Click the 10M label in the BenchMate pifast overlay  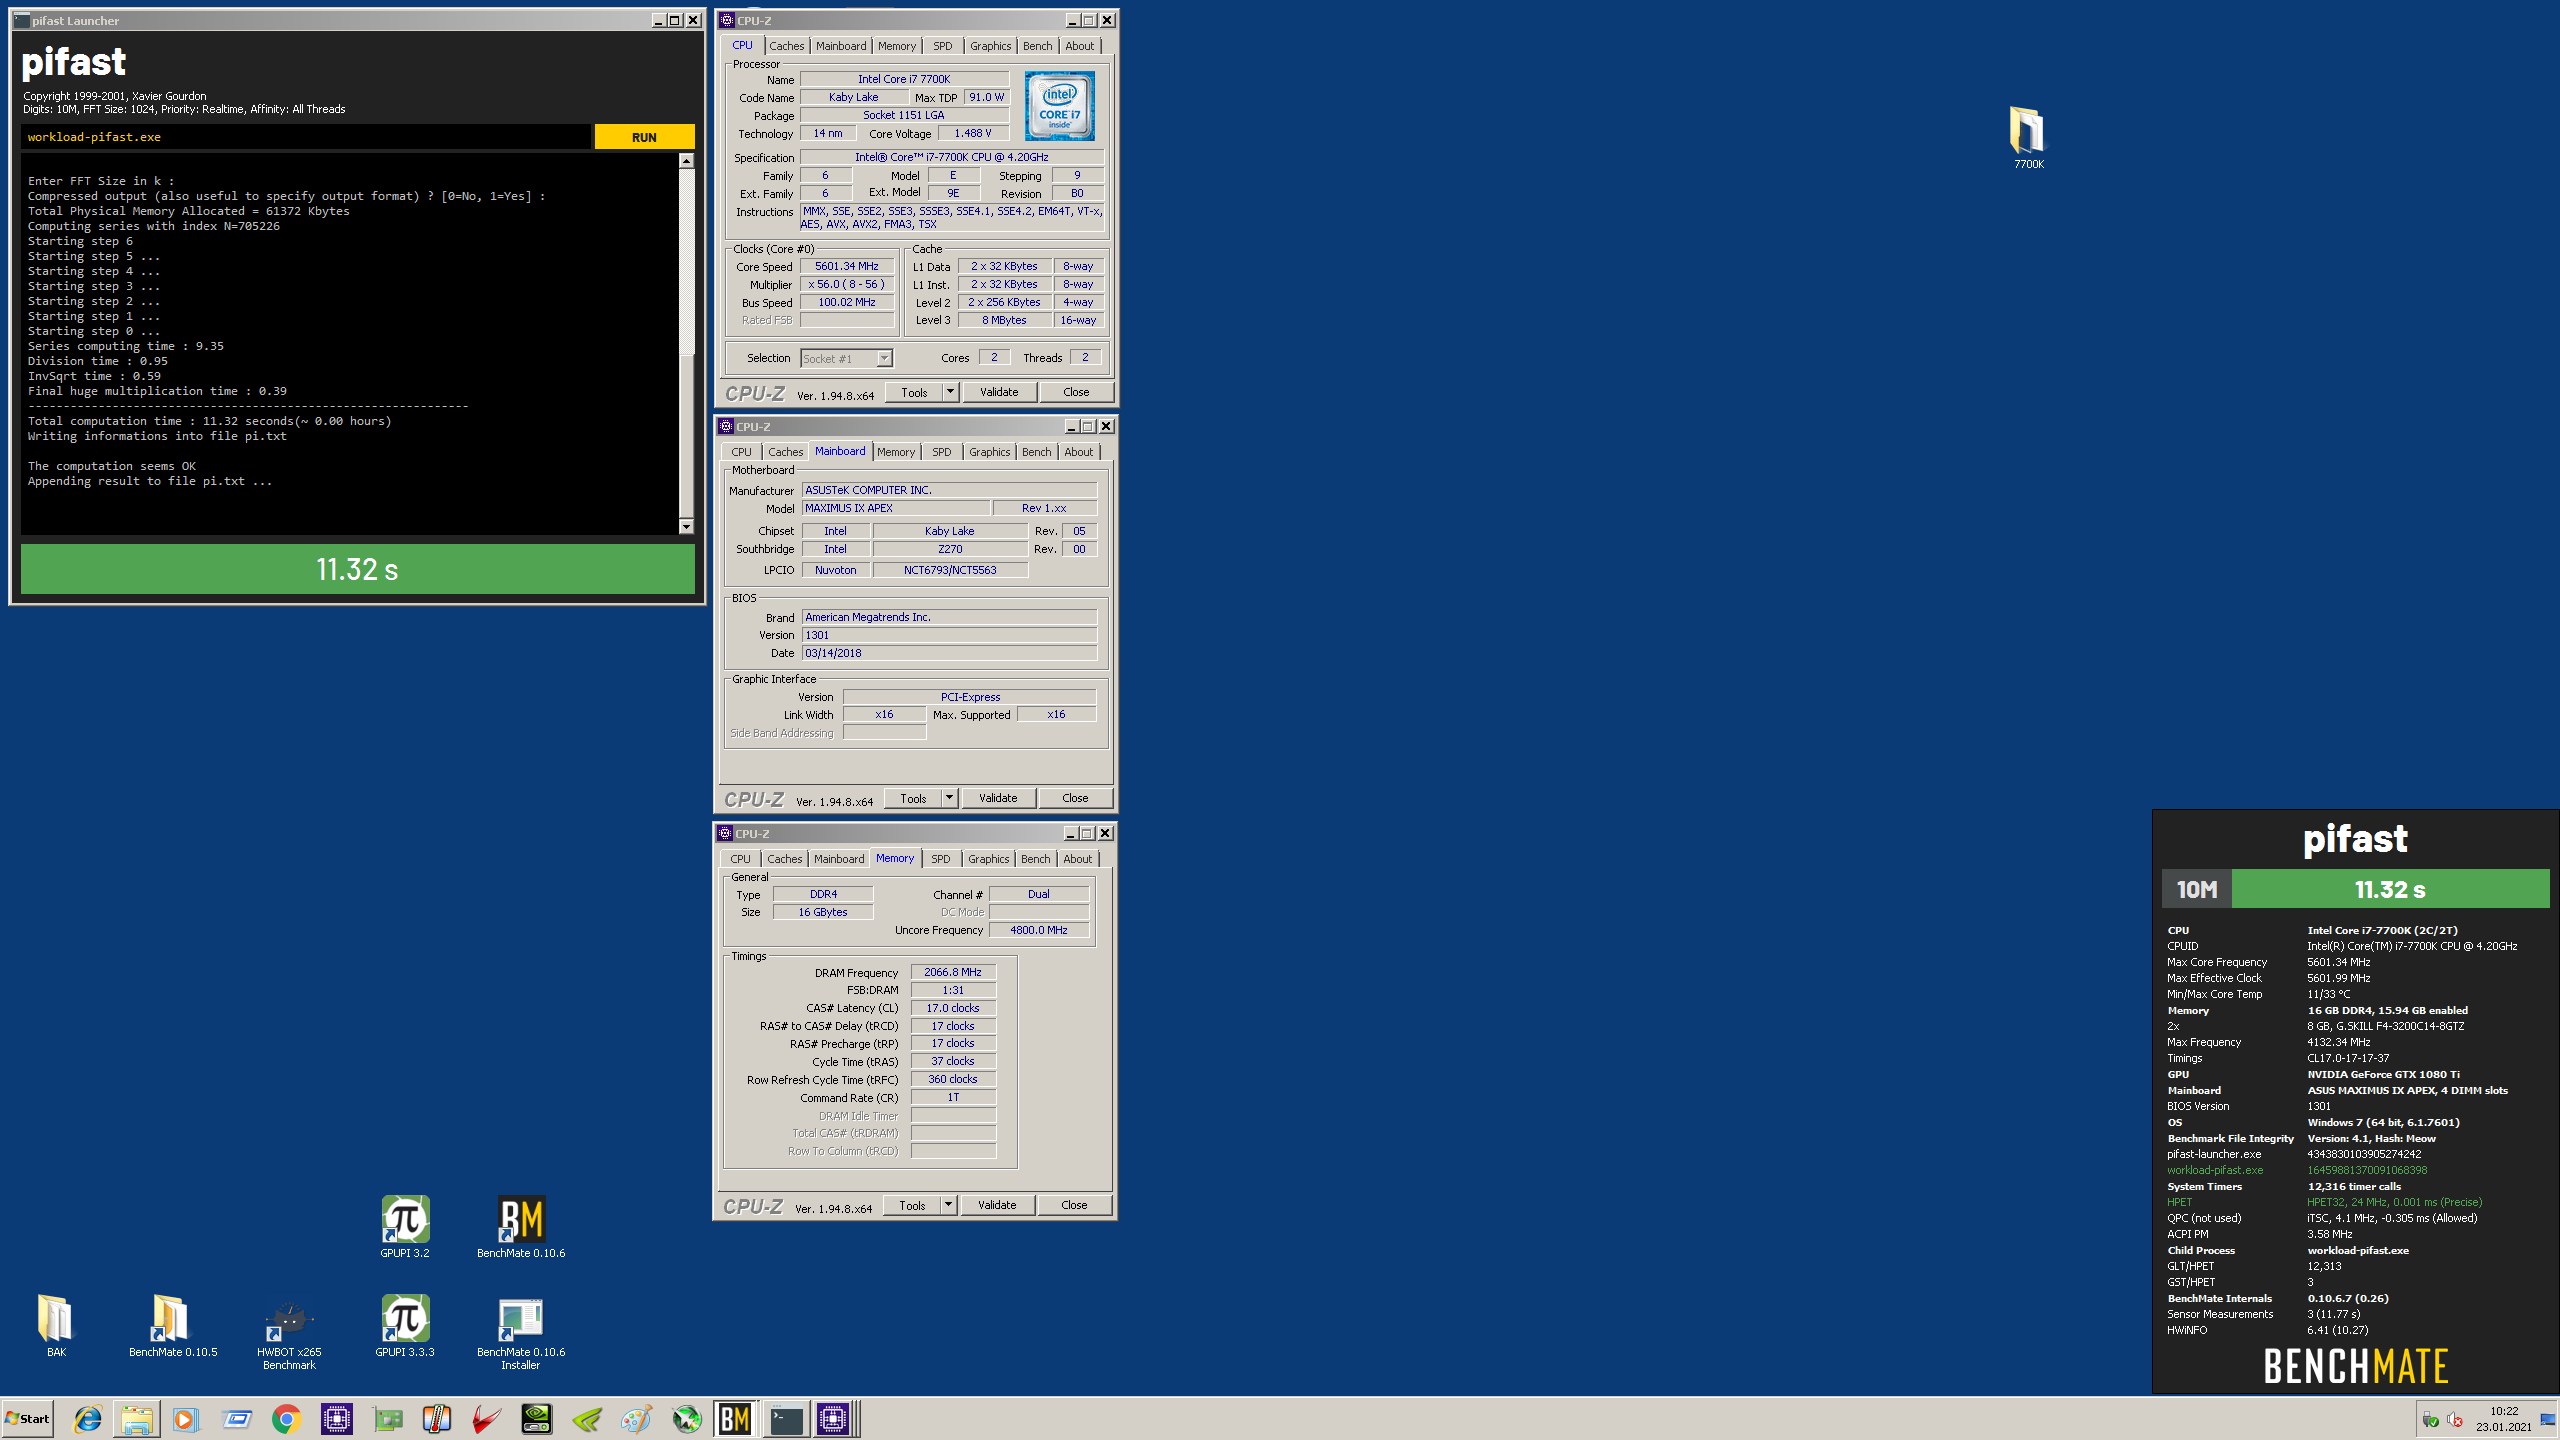tap(2196, 889)
